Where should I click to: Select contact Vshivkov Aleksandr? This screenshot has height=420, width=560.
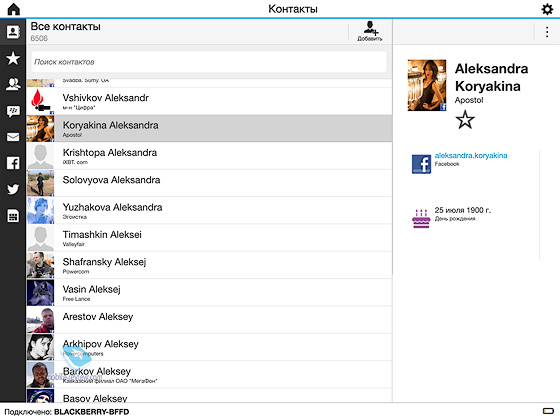[209, 101]
